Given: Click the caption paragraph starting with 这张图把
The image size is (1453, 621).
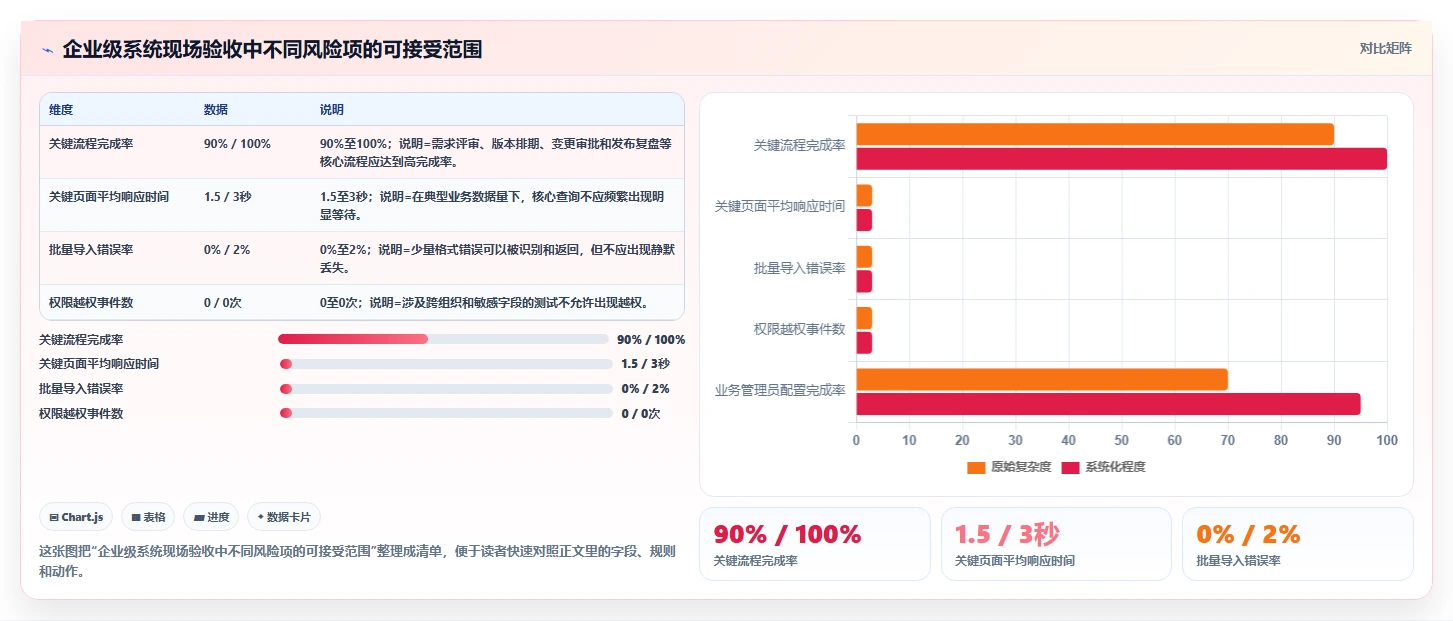Looking at the screenshot, I should click(x=357, y=562).
